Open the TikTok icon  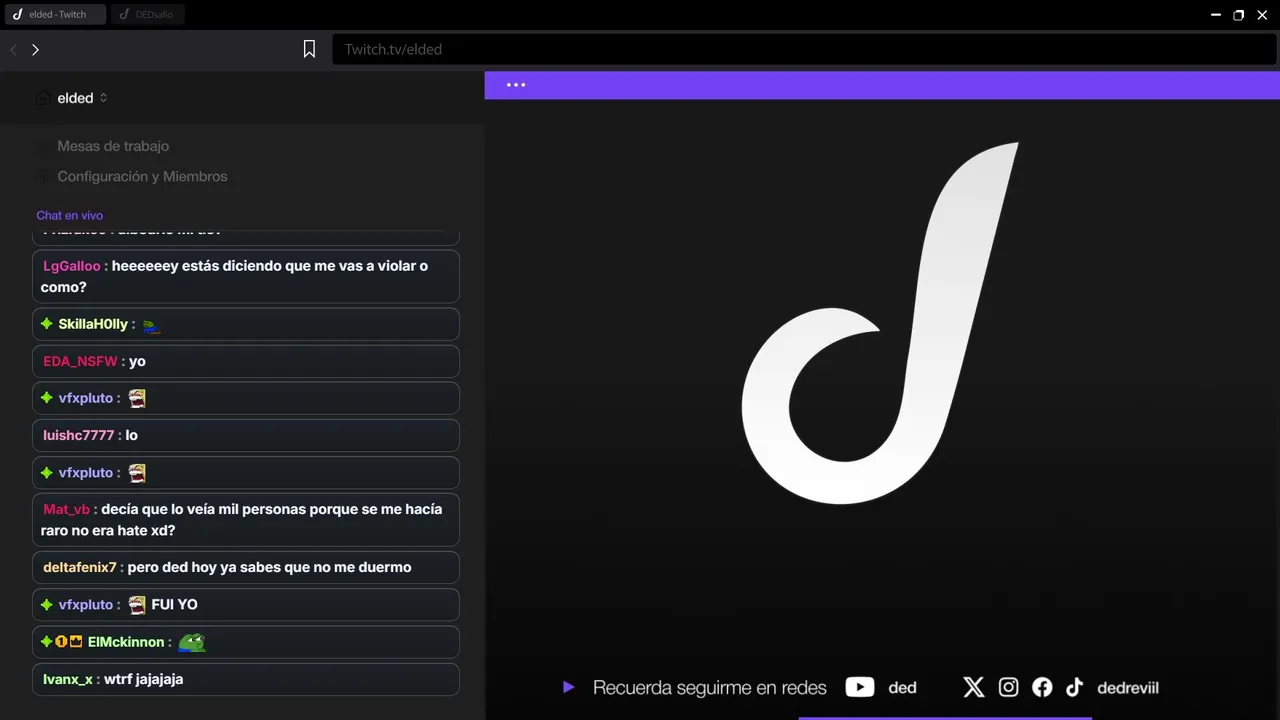tap(1074, 687)
